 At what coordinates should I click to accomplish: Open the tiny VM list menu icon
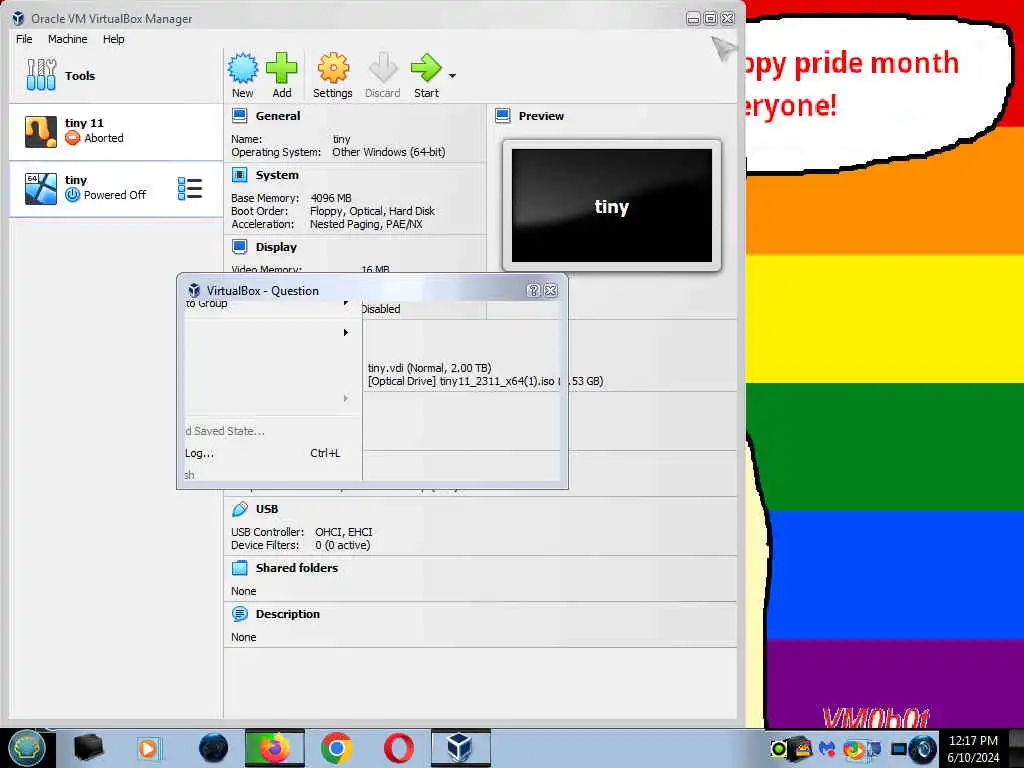point(190,189)
